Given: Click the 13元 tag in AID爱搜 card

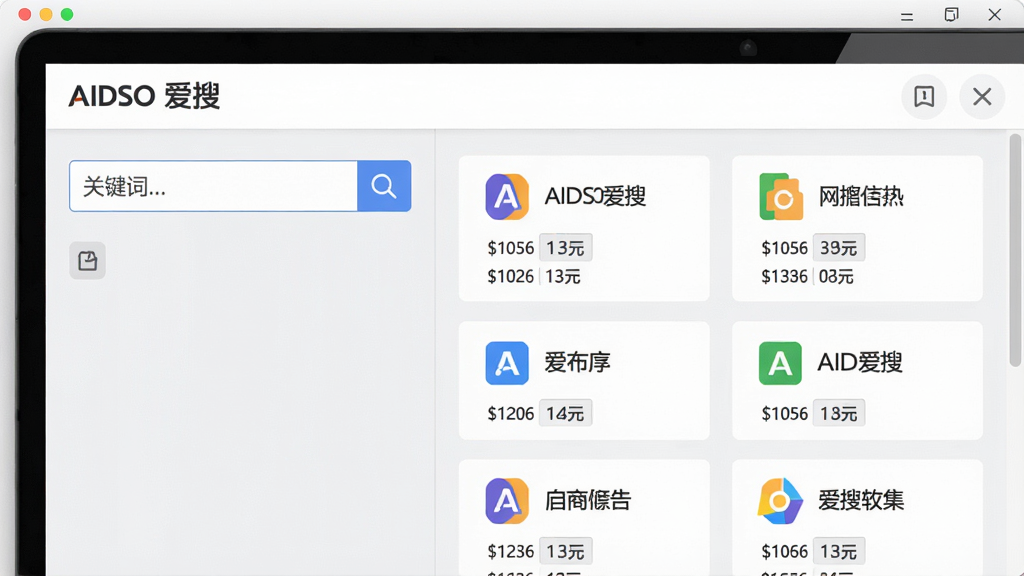Looking at the screenshot, I should [x=839, y=413].
